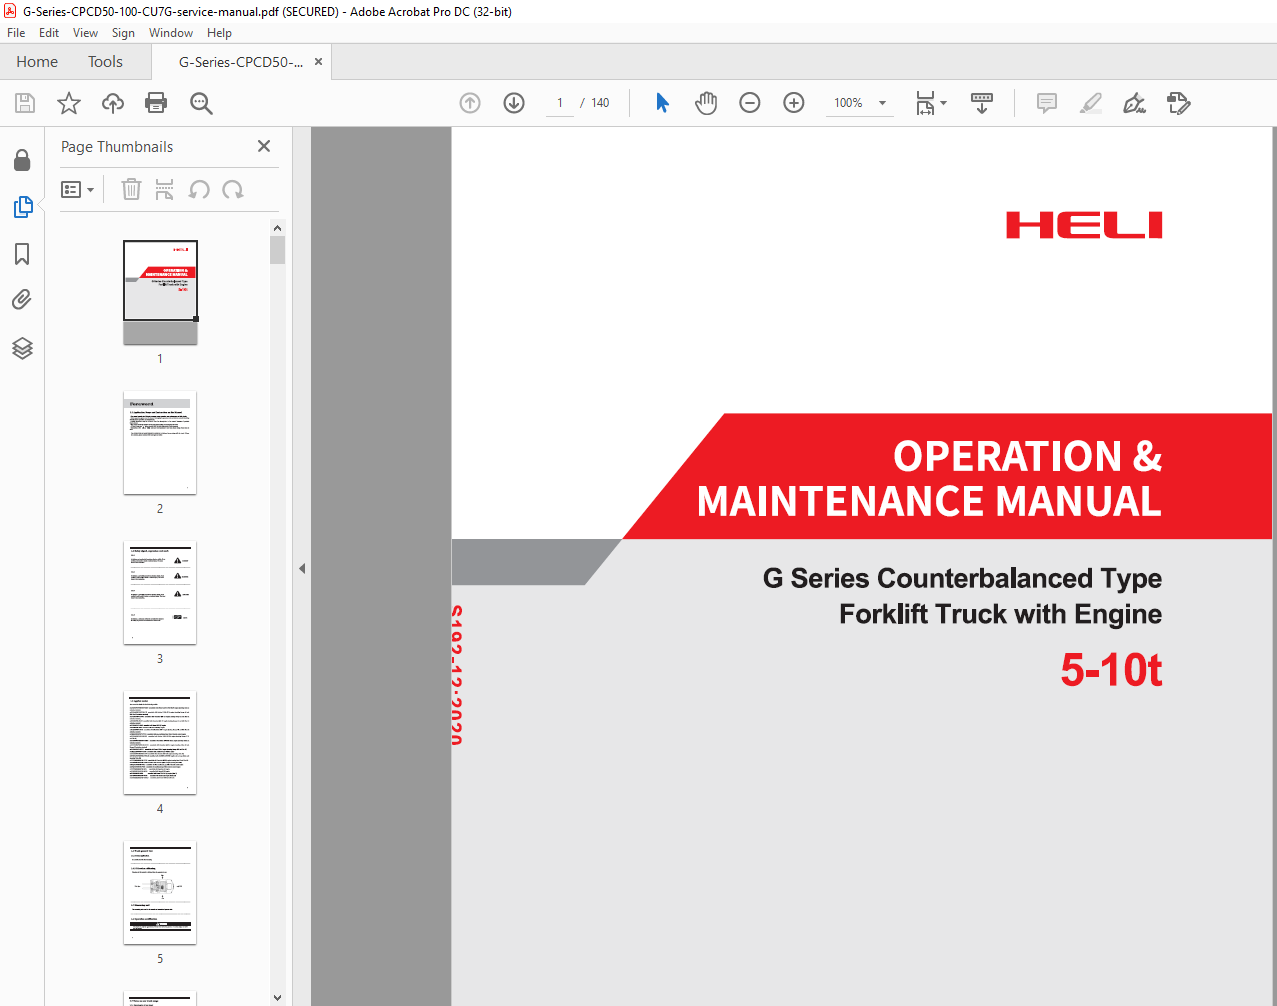Click the insert pages icon in thumbnails panel
Screen dimensions: 1277x1006
click(165, 189)
